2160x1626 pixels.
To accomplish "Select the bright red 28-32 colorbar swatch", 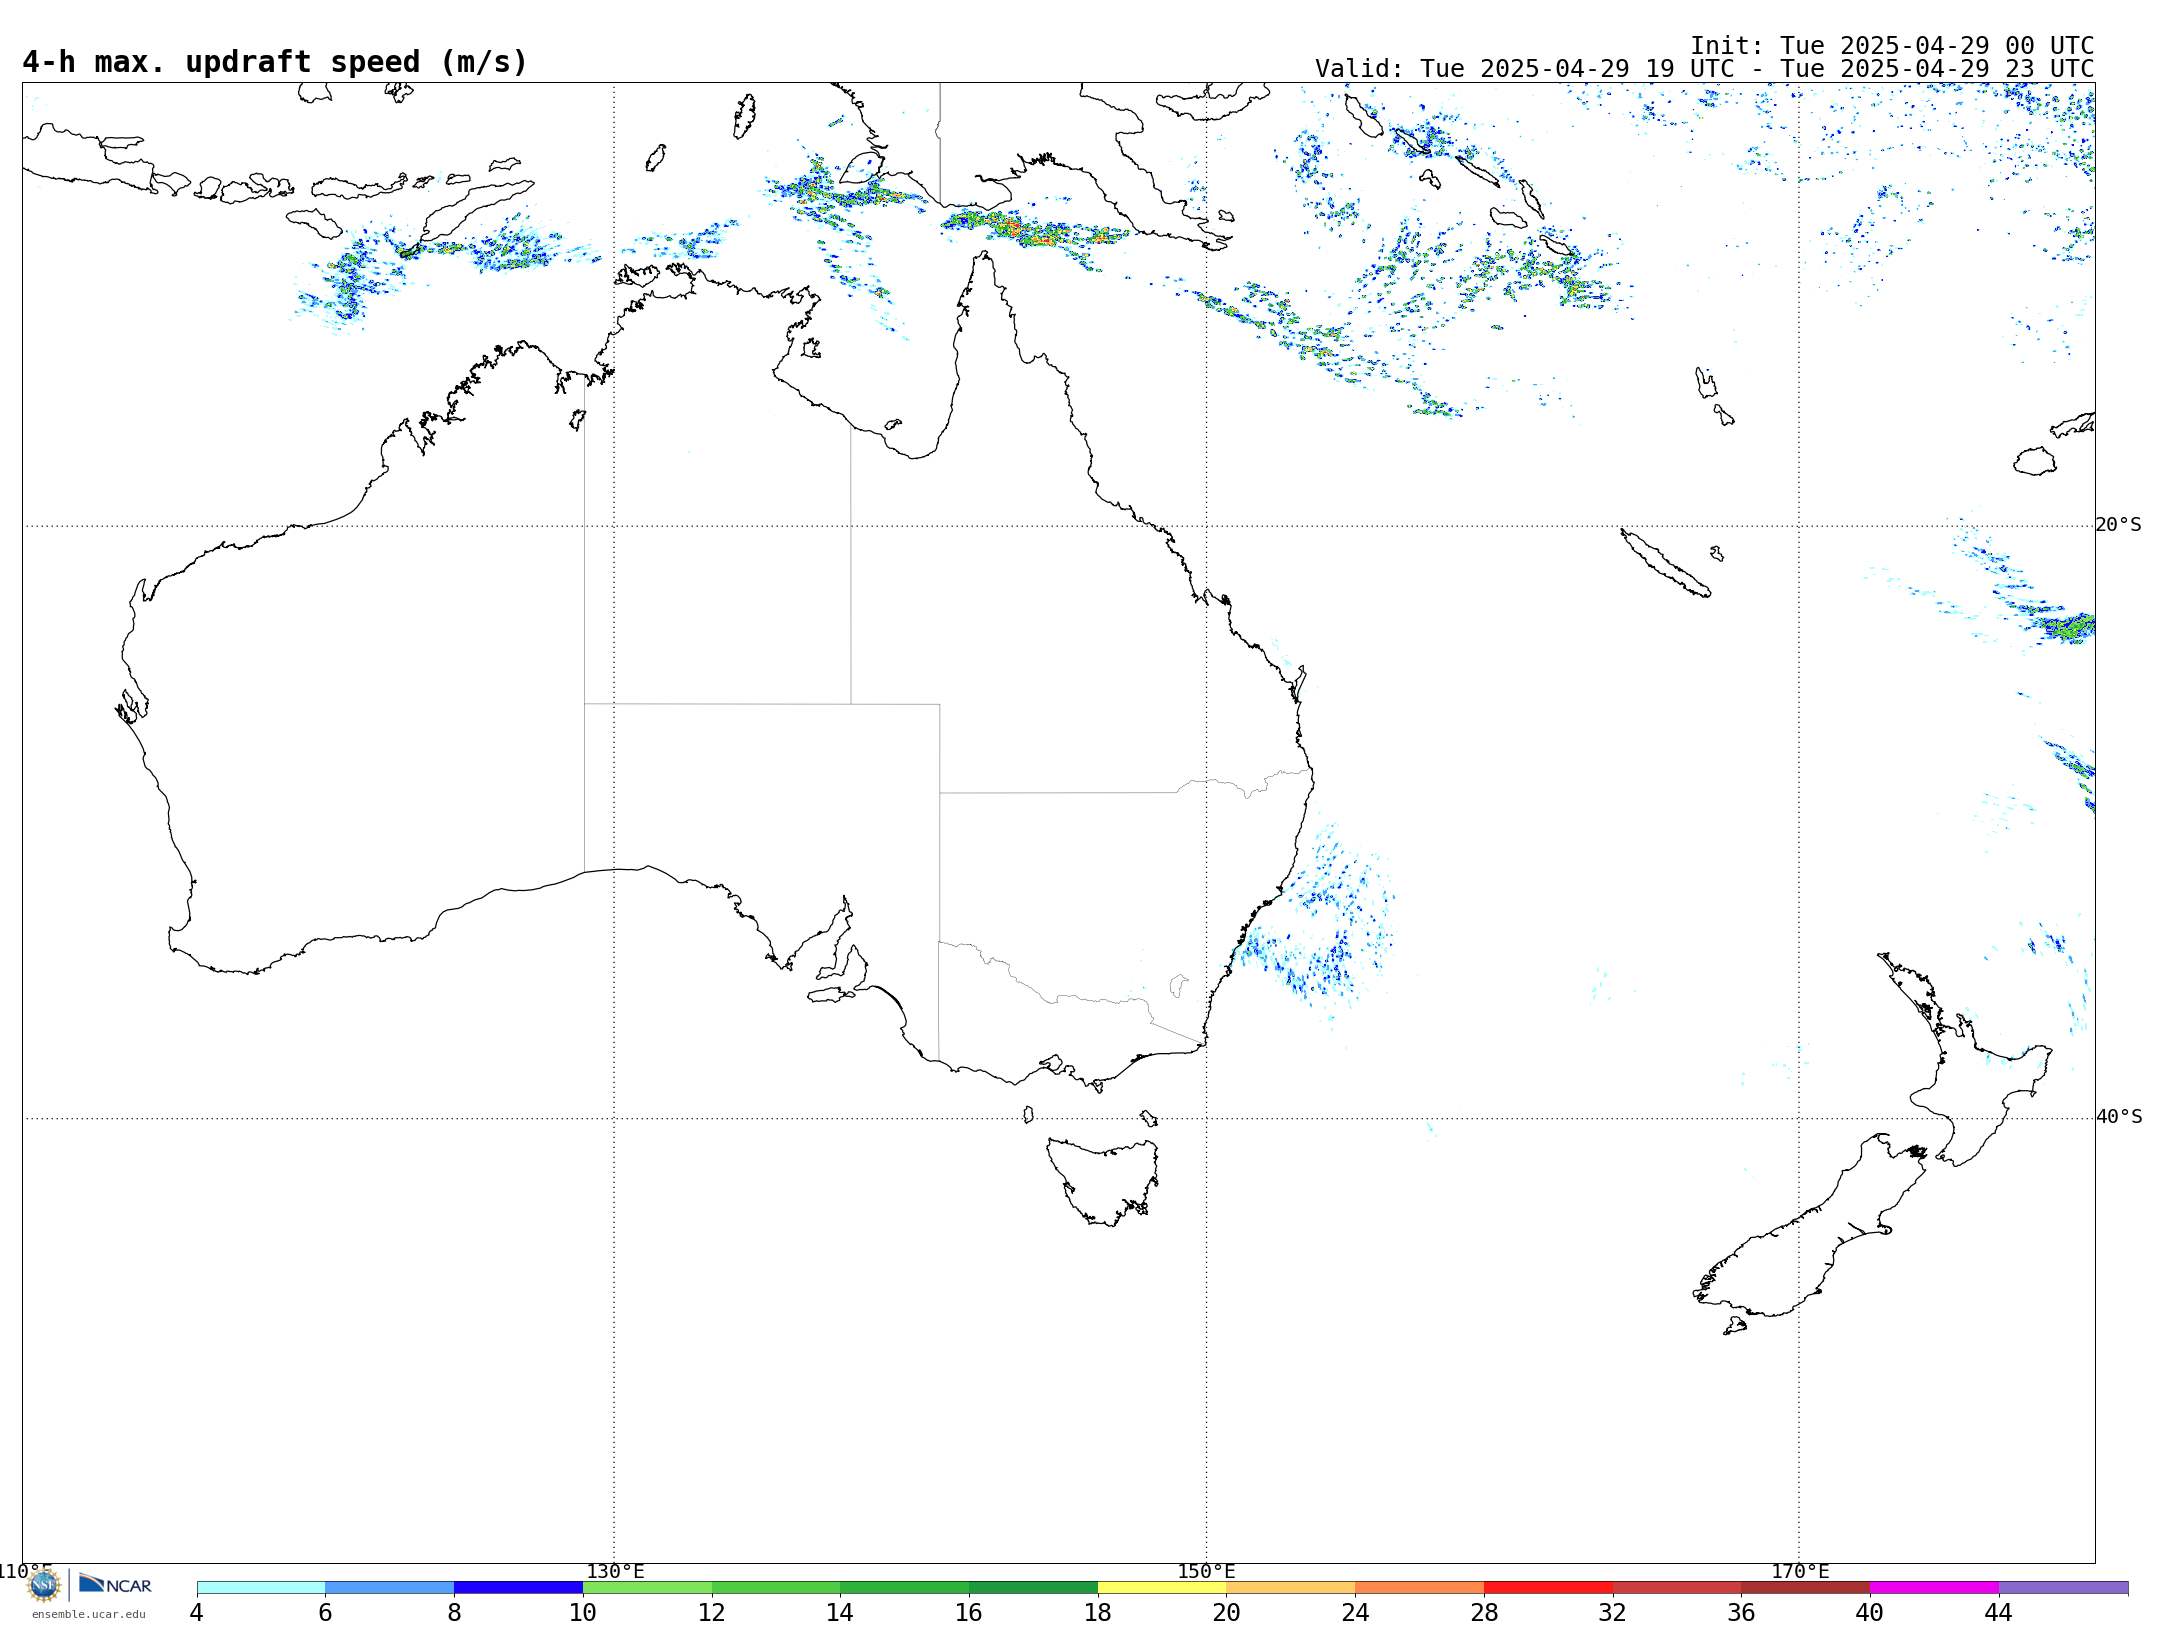I will [1548, 1588].
